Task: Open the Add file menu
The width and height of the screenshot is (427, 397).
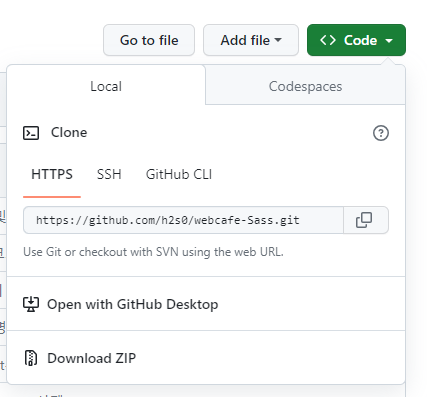Action: pos(251,40)
